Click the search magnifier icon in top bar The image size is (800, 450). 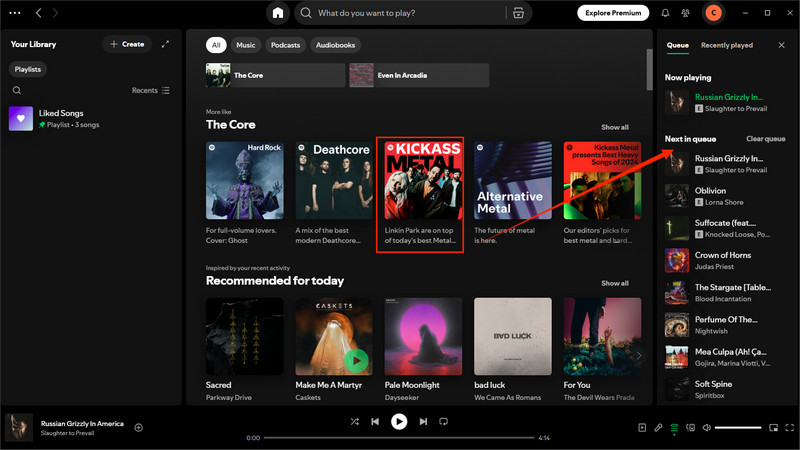306,13
